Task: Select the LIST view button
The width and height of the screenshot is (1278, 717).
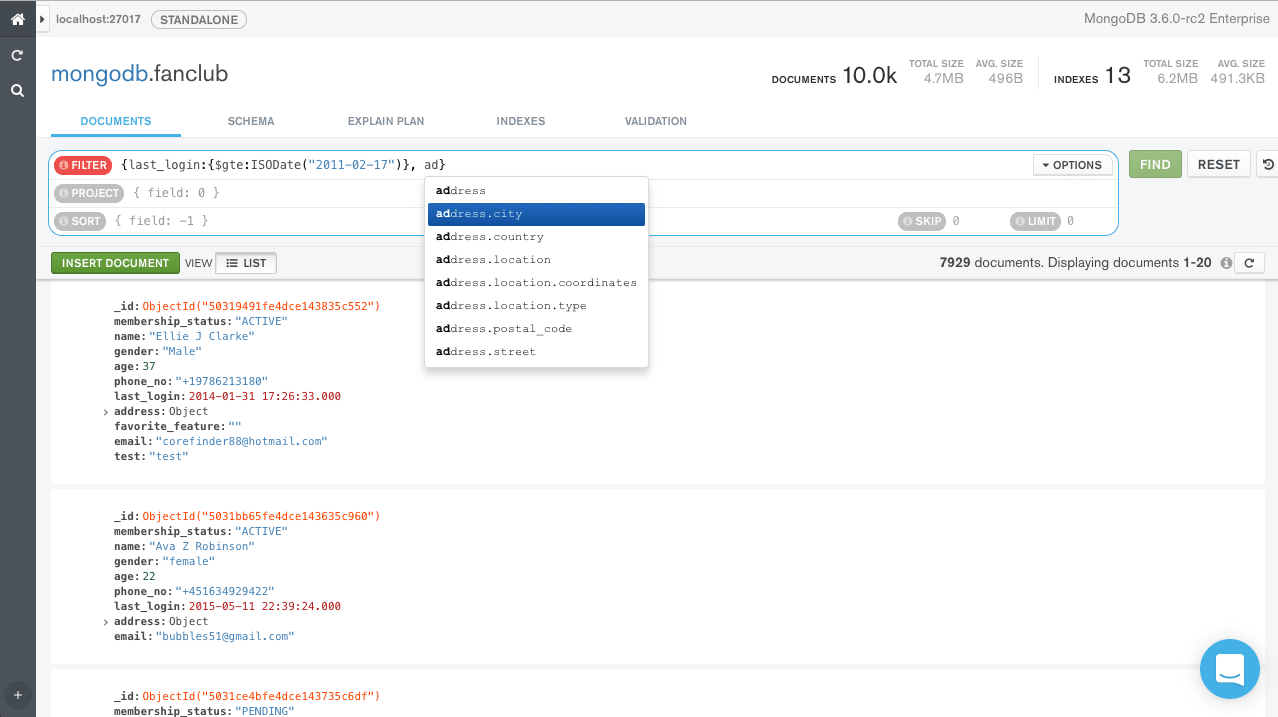Action: coord(246,263)
